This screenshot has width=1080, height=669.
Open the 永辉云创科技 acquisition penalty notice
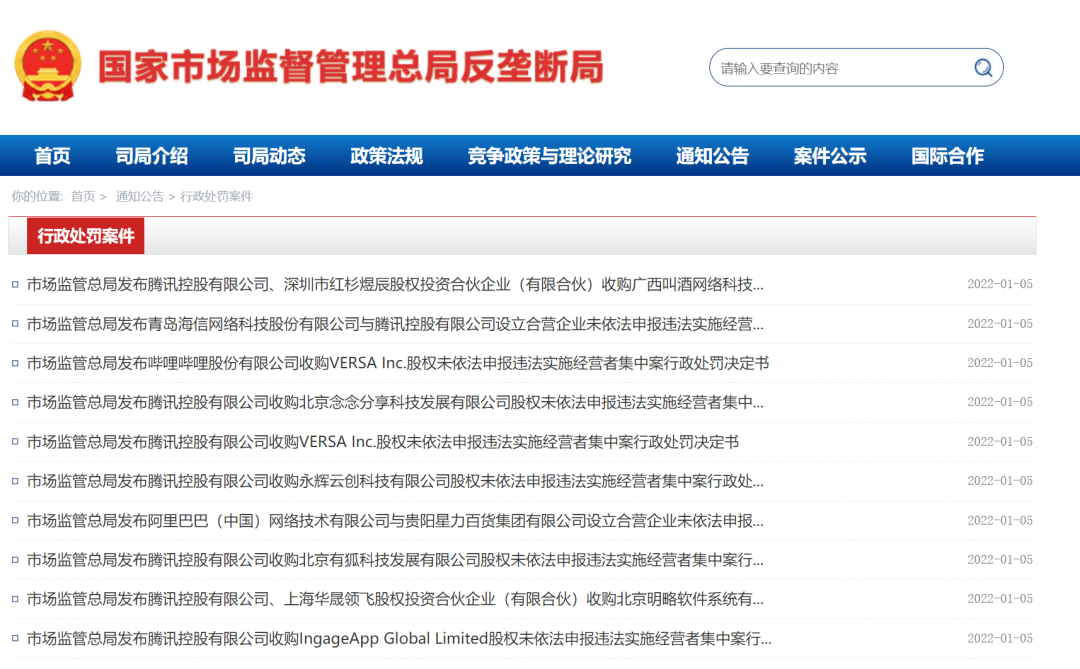(395, 481)
